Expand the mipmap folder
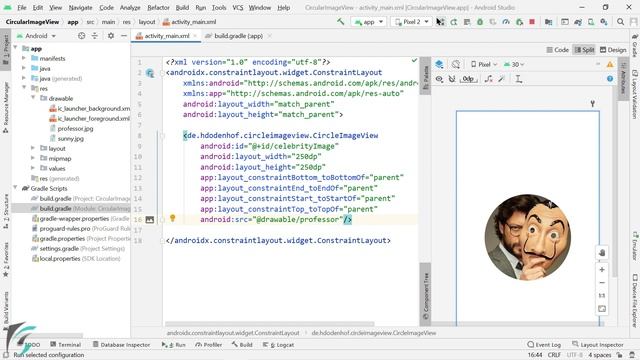 33,158
